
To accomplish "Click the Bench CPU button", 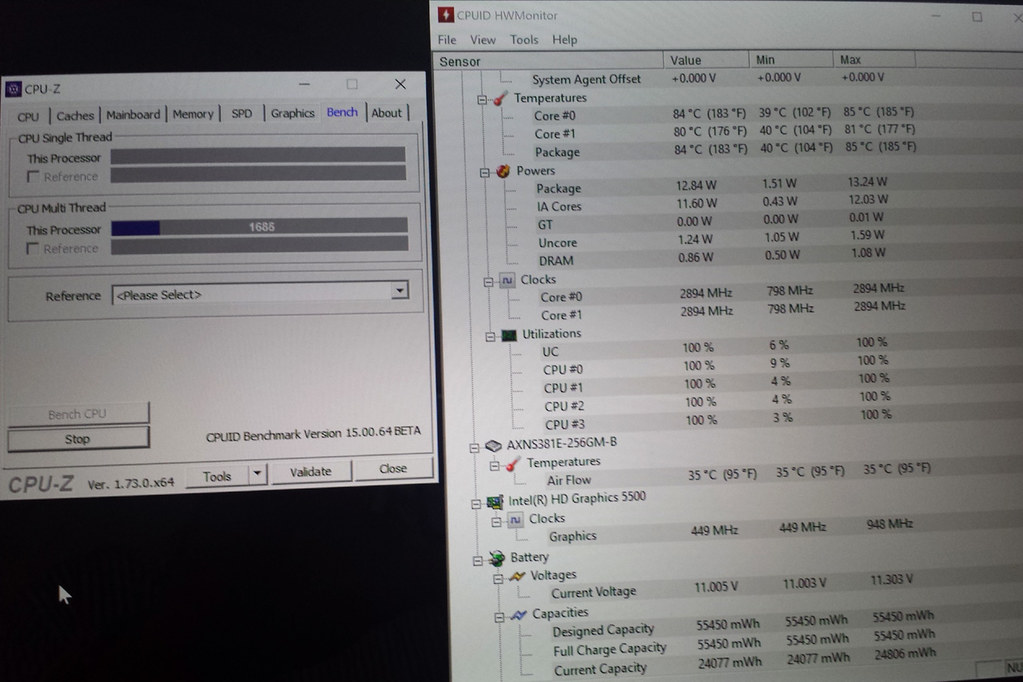I will coord(78,414).
